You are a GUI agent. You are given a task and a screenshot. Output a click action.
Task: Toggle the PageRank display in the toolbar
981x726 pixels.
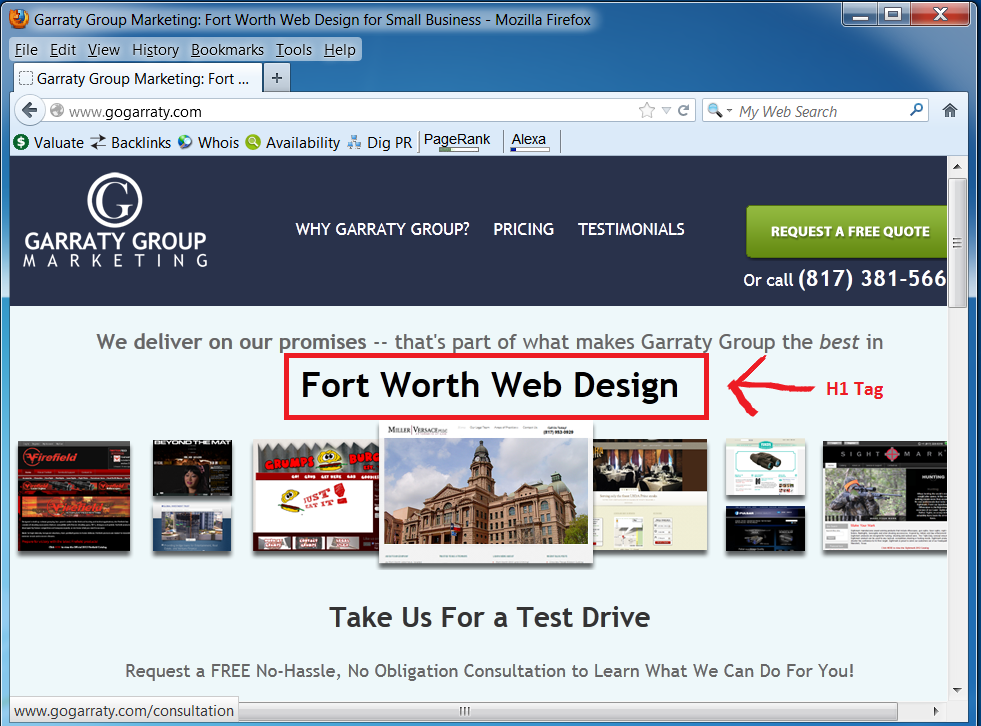click(x=456, y=139)
